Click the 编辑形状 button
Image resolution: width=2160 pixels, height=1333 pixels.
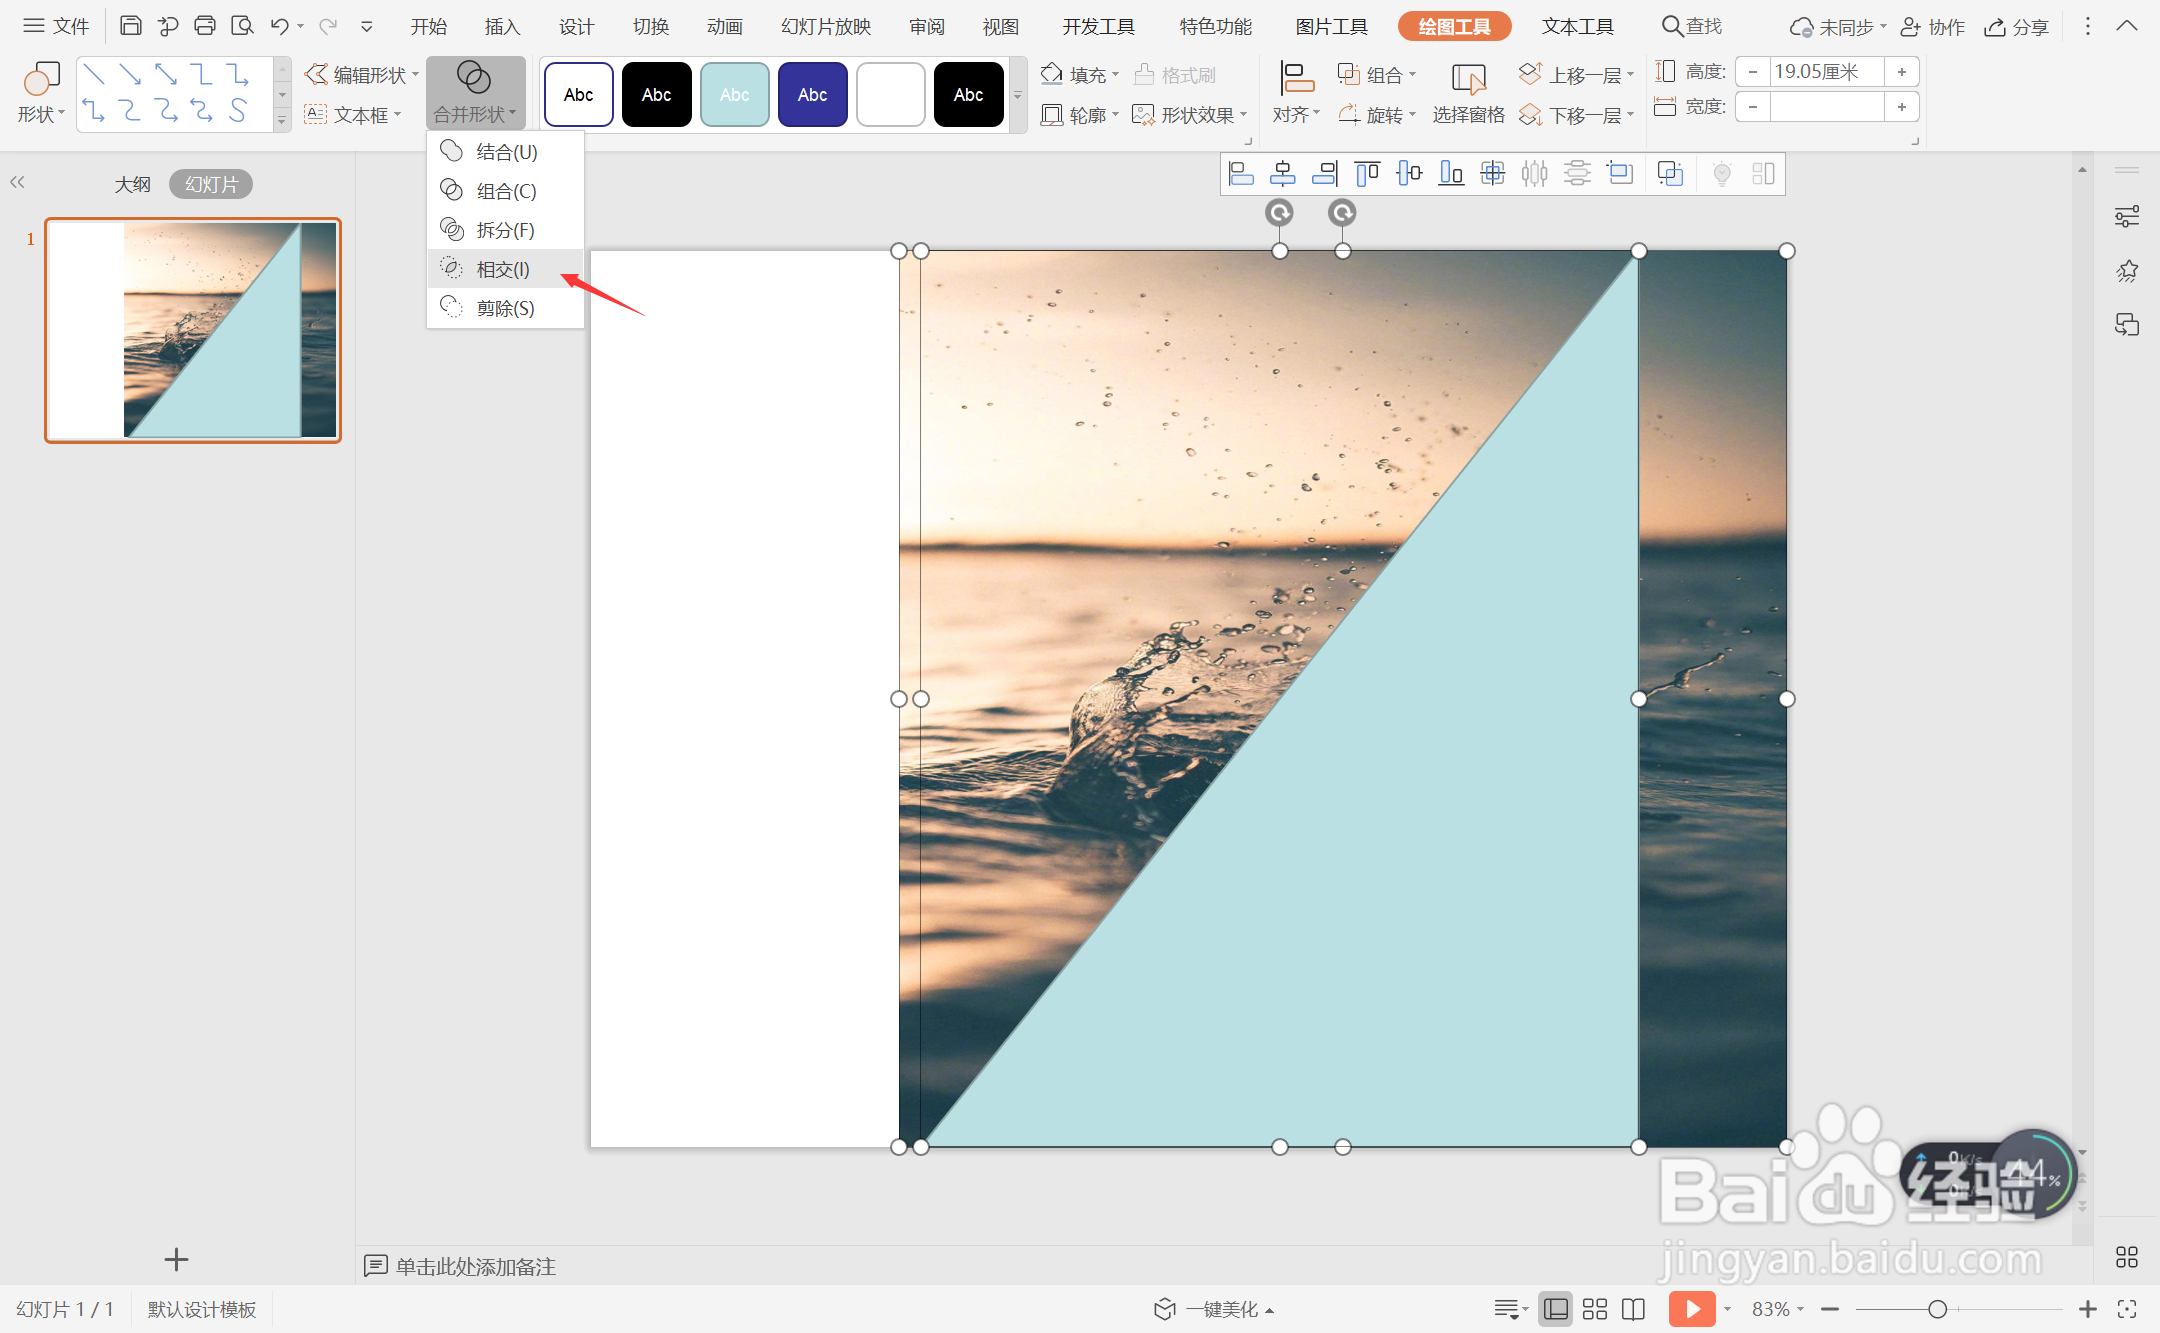click(362, 75)
